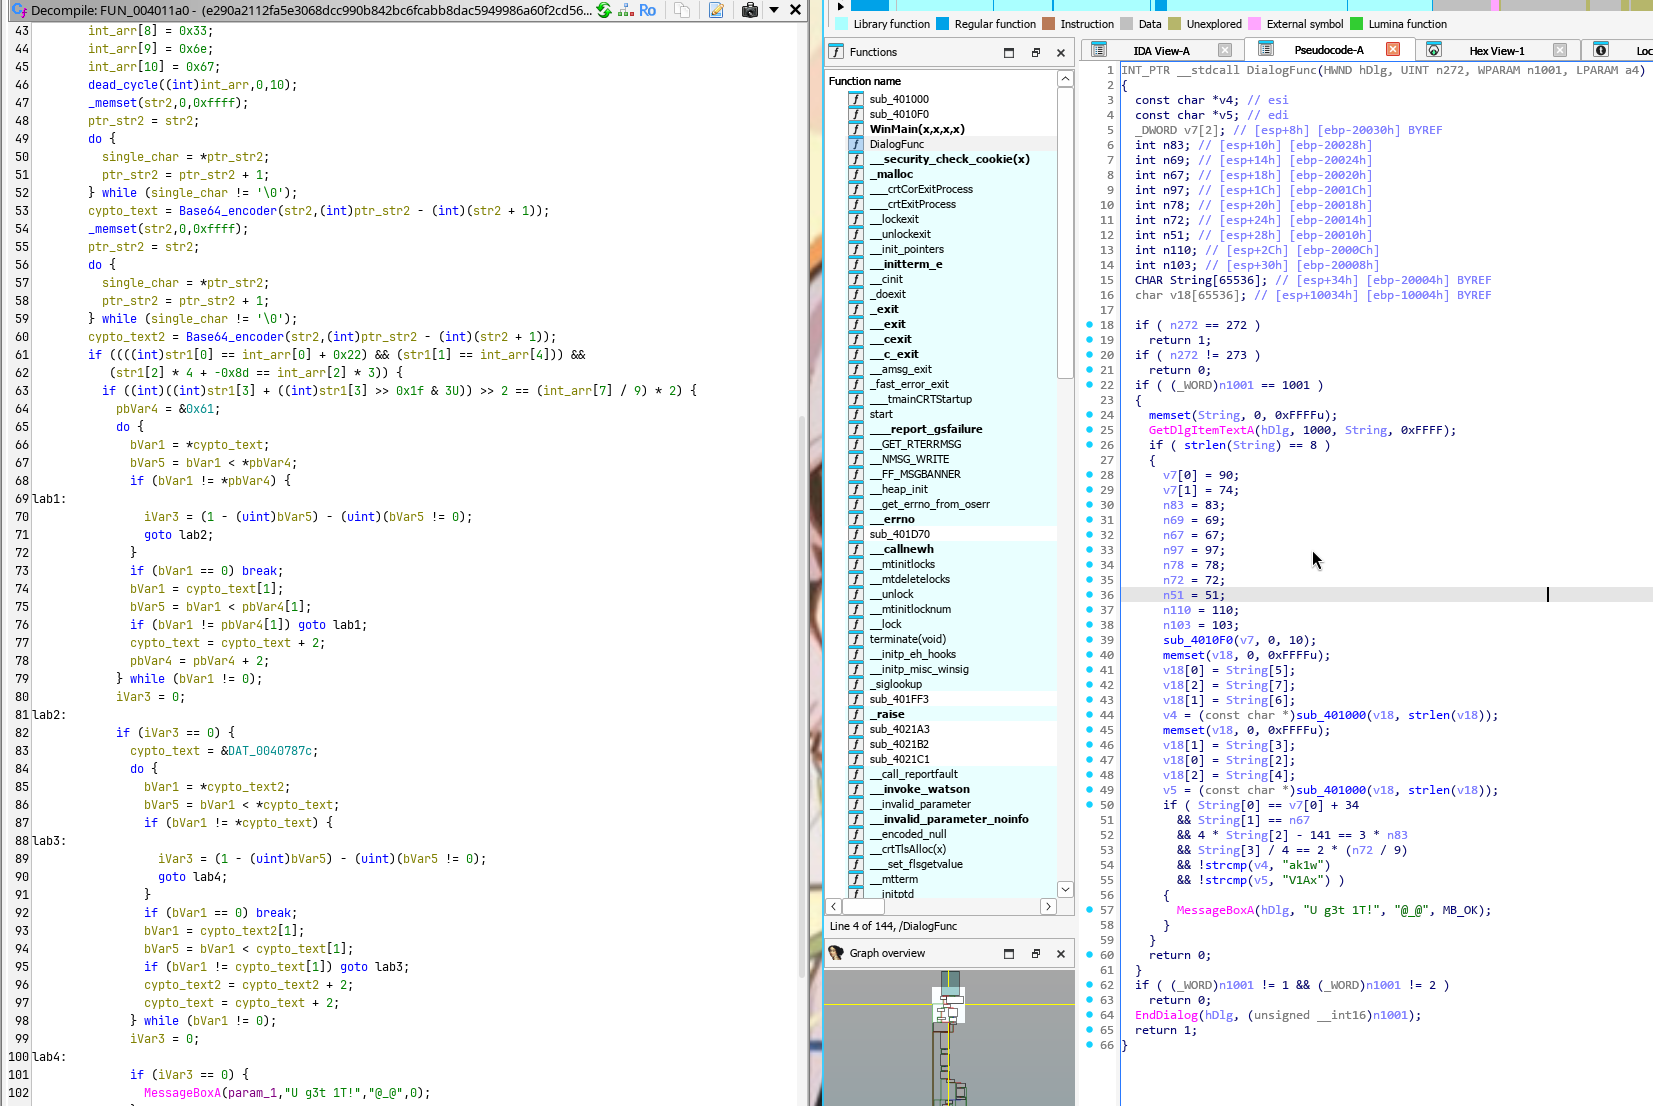Click the icon of the cut-off Loc tab
Image resolution: width=1653 pixels, height=1106 pixels.
pos(1601,50)
